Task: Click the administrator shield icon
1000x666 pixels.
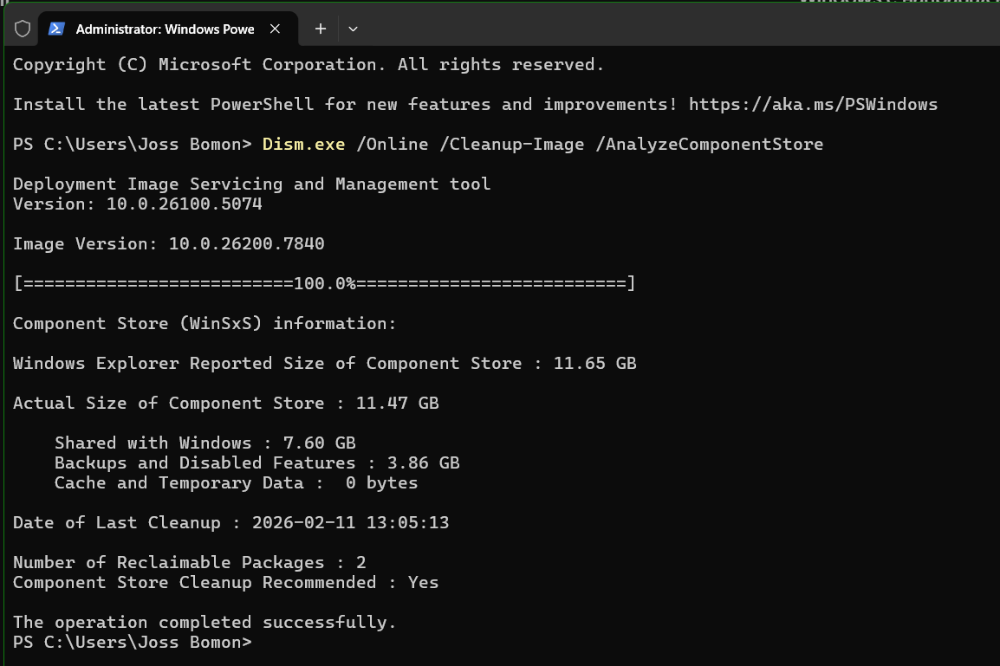Action: (22, 29)
